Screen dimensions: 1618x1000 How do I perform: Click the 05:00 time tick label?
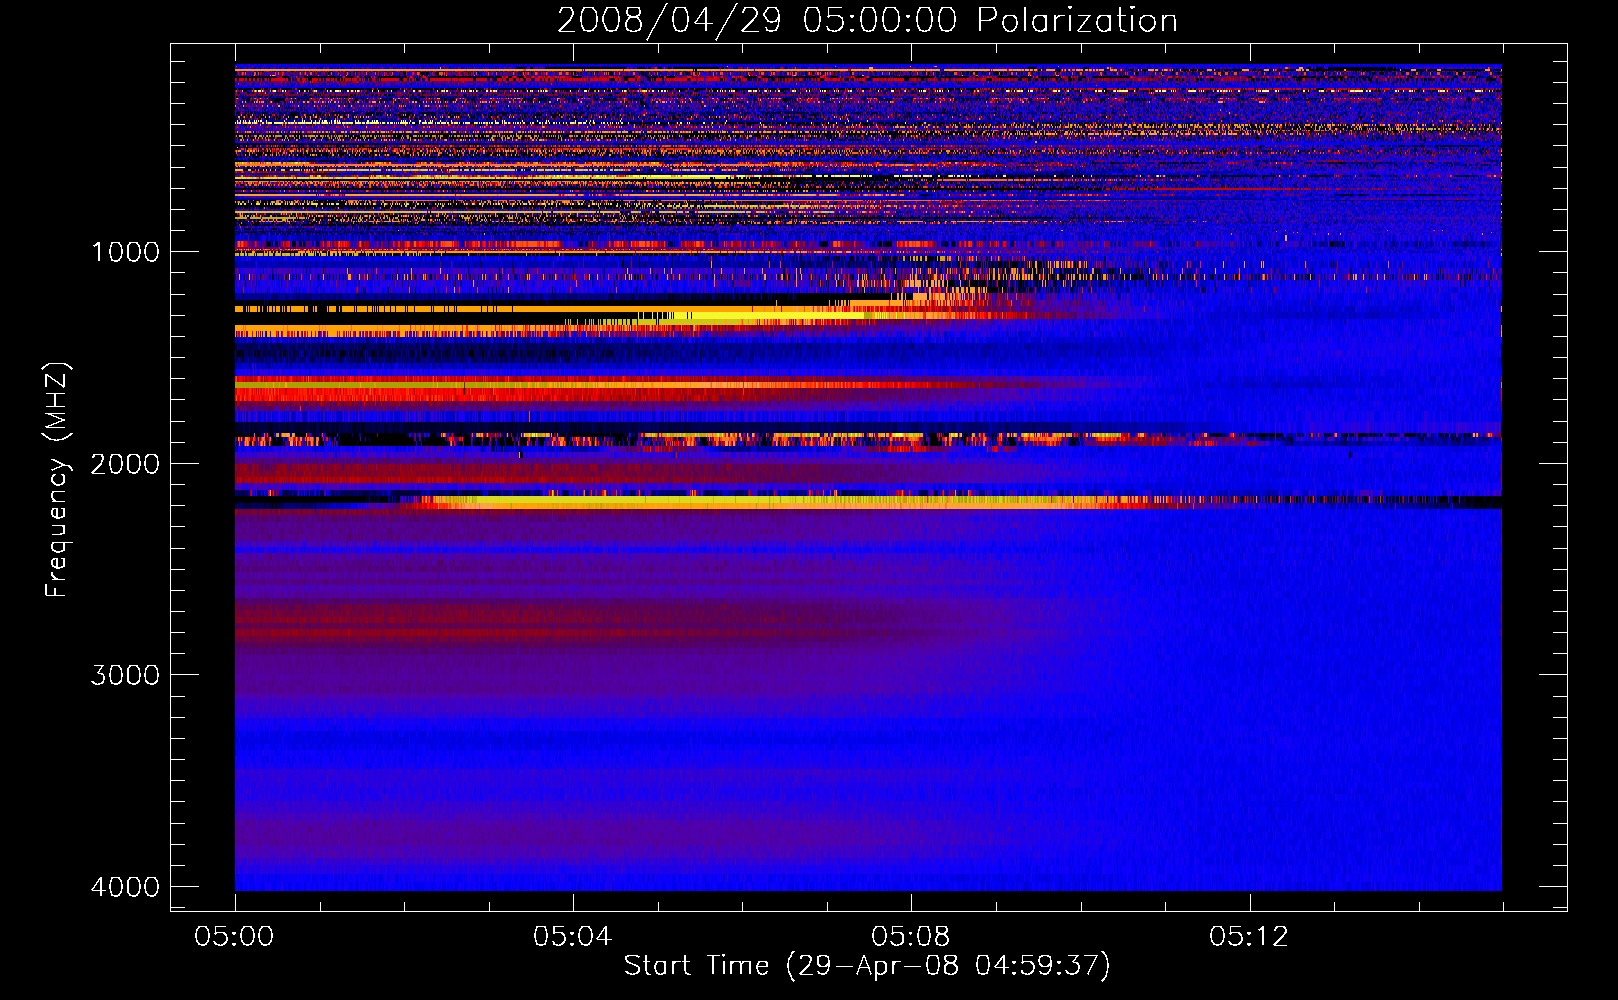(x=234, y=937)
